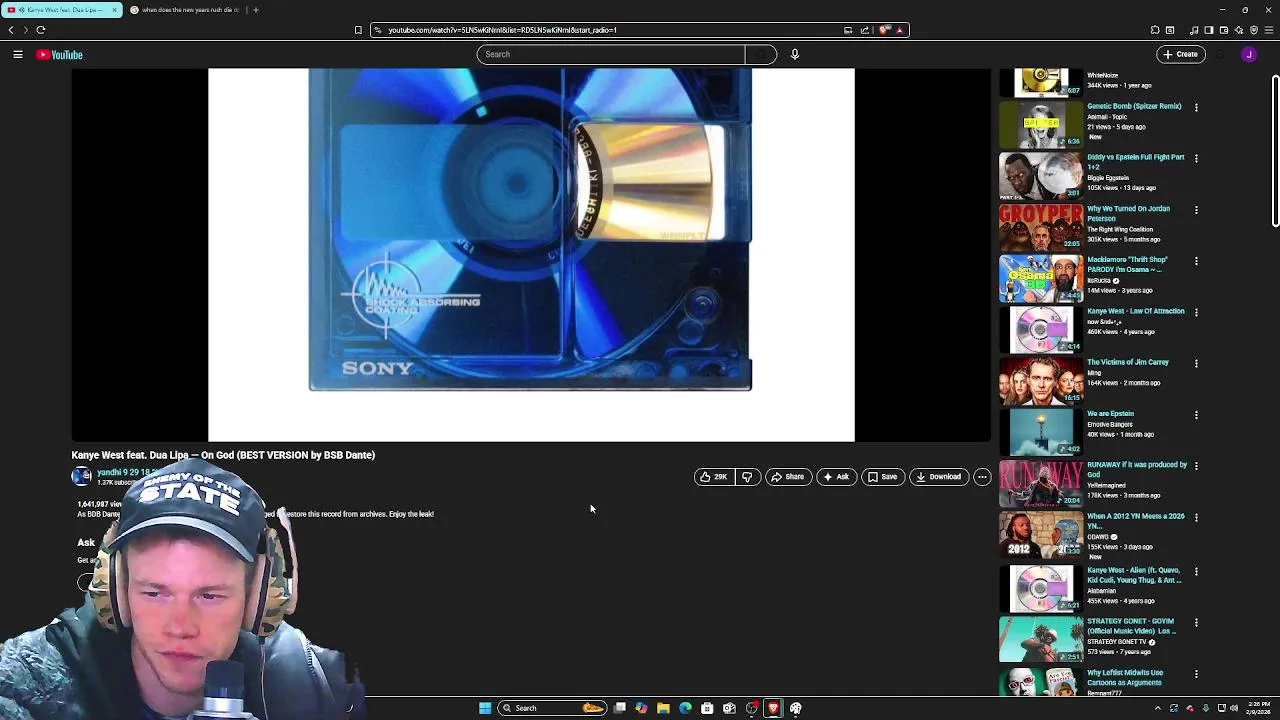Open the Ask feature button
The height and width of the screenshot is (720, 1280).
click(x=836, y=477)
